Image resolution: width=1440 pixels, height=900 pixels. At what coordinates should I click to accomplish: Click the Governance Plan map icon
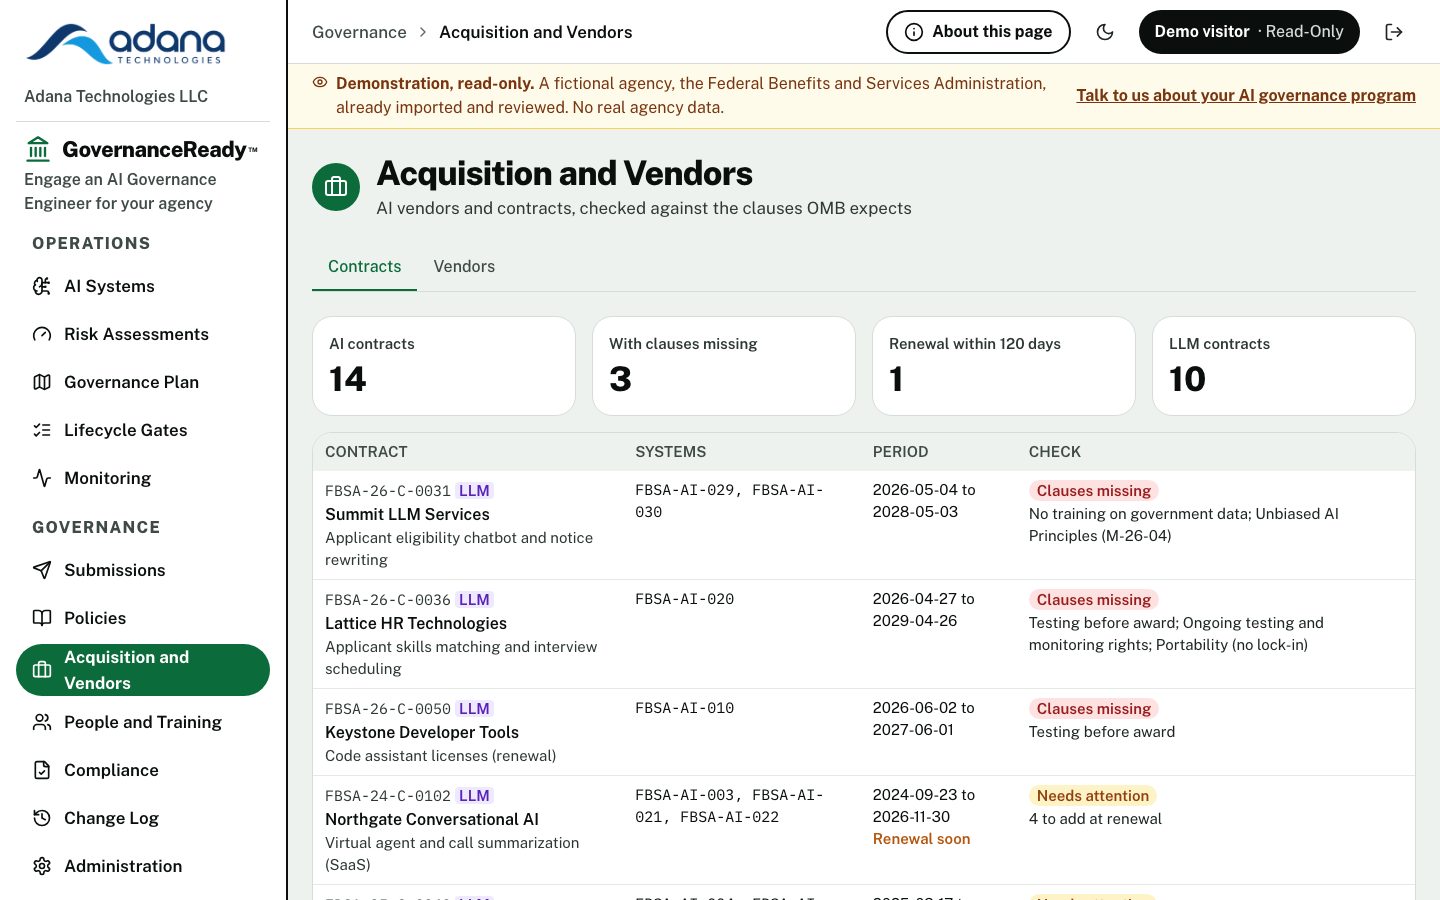42,382
